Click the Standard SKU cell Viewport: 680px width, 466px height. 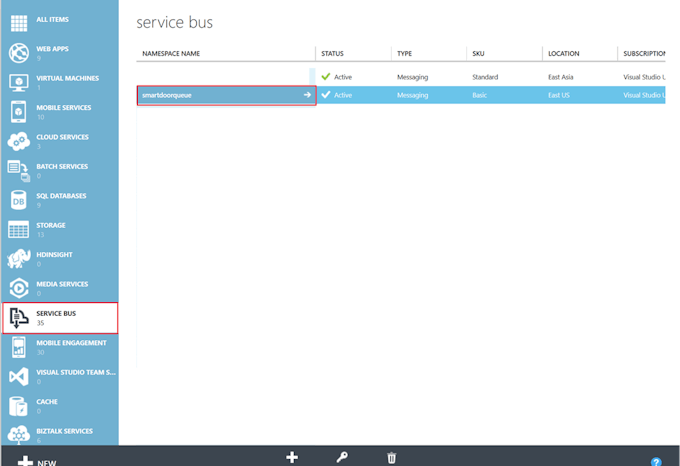coord(485,77)
